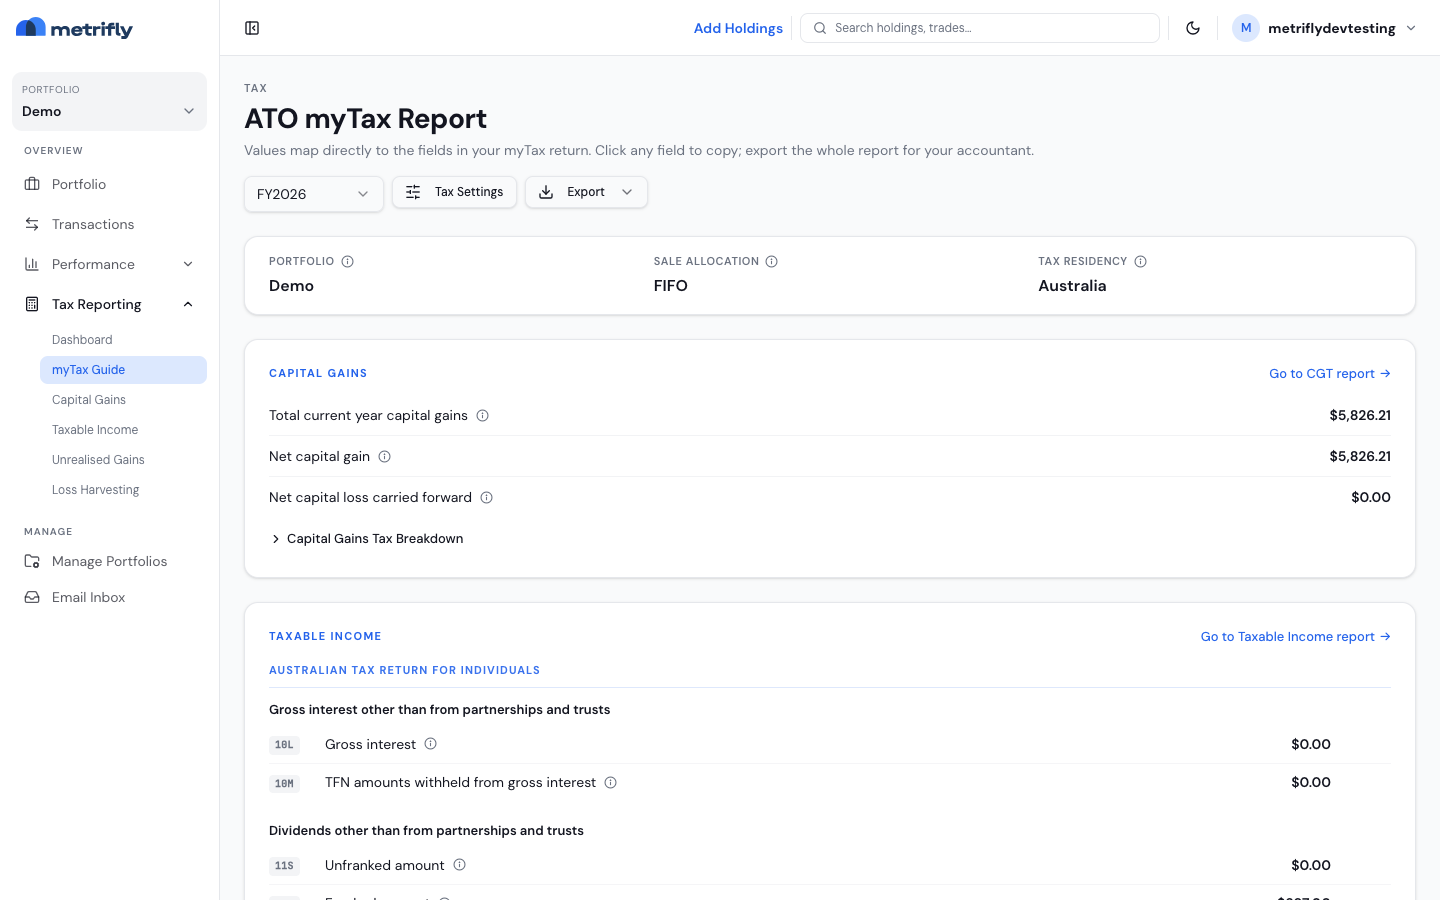The width and height of the screenshot is (1440, 900).
Task: Collapse the Tax Reporting section
Action: coord(109,304)
